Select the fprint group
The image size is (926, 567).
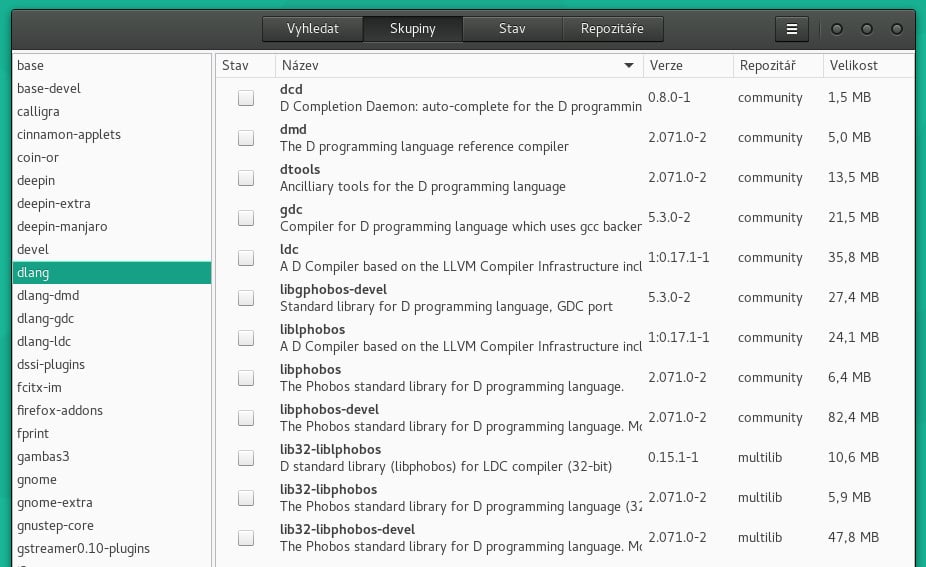(x=112, y=434)
